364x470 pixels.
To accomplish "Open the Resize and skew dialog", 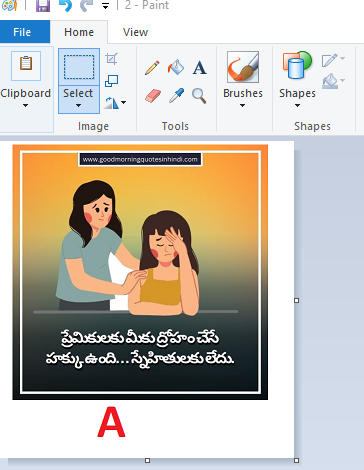I will (x=112, y=81).
